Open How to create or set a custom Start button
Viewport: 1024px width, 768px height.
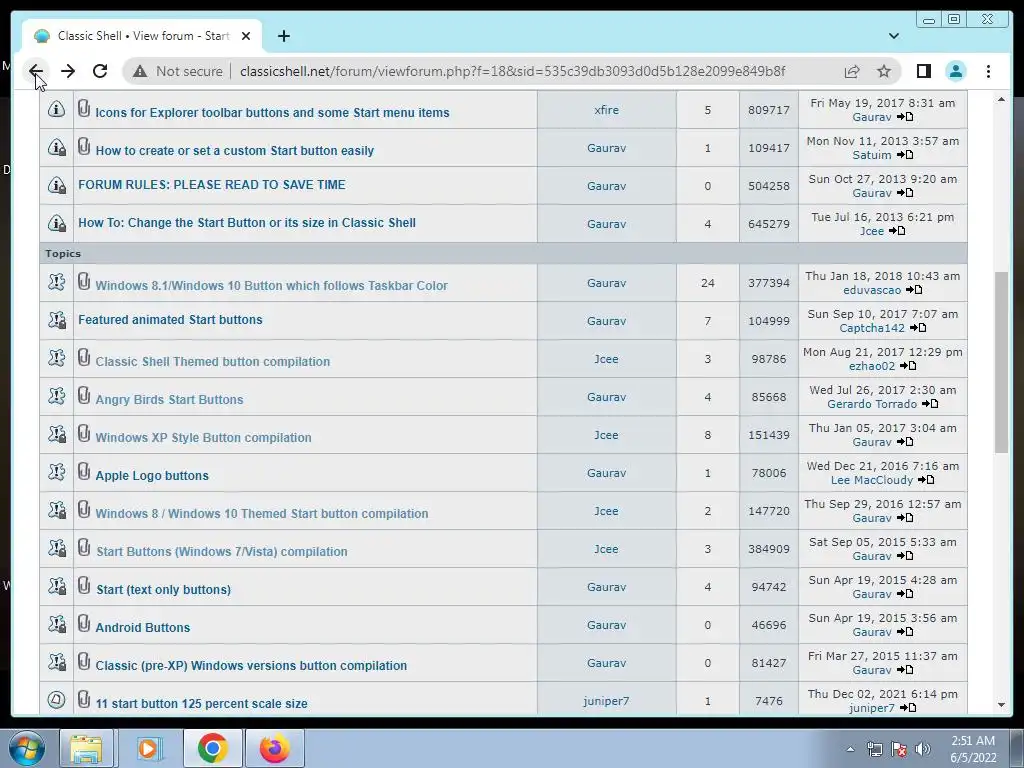[x=234, y=150]
